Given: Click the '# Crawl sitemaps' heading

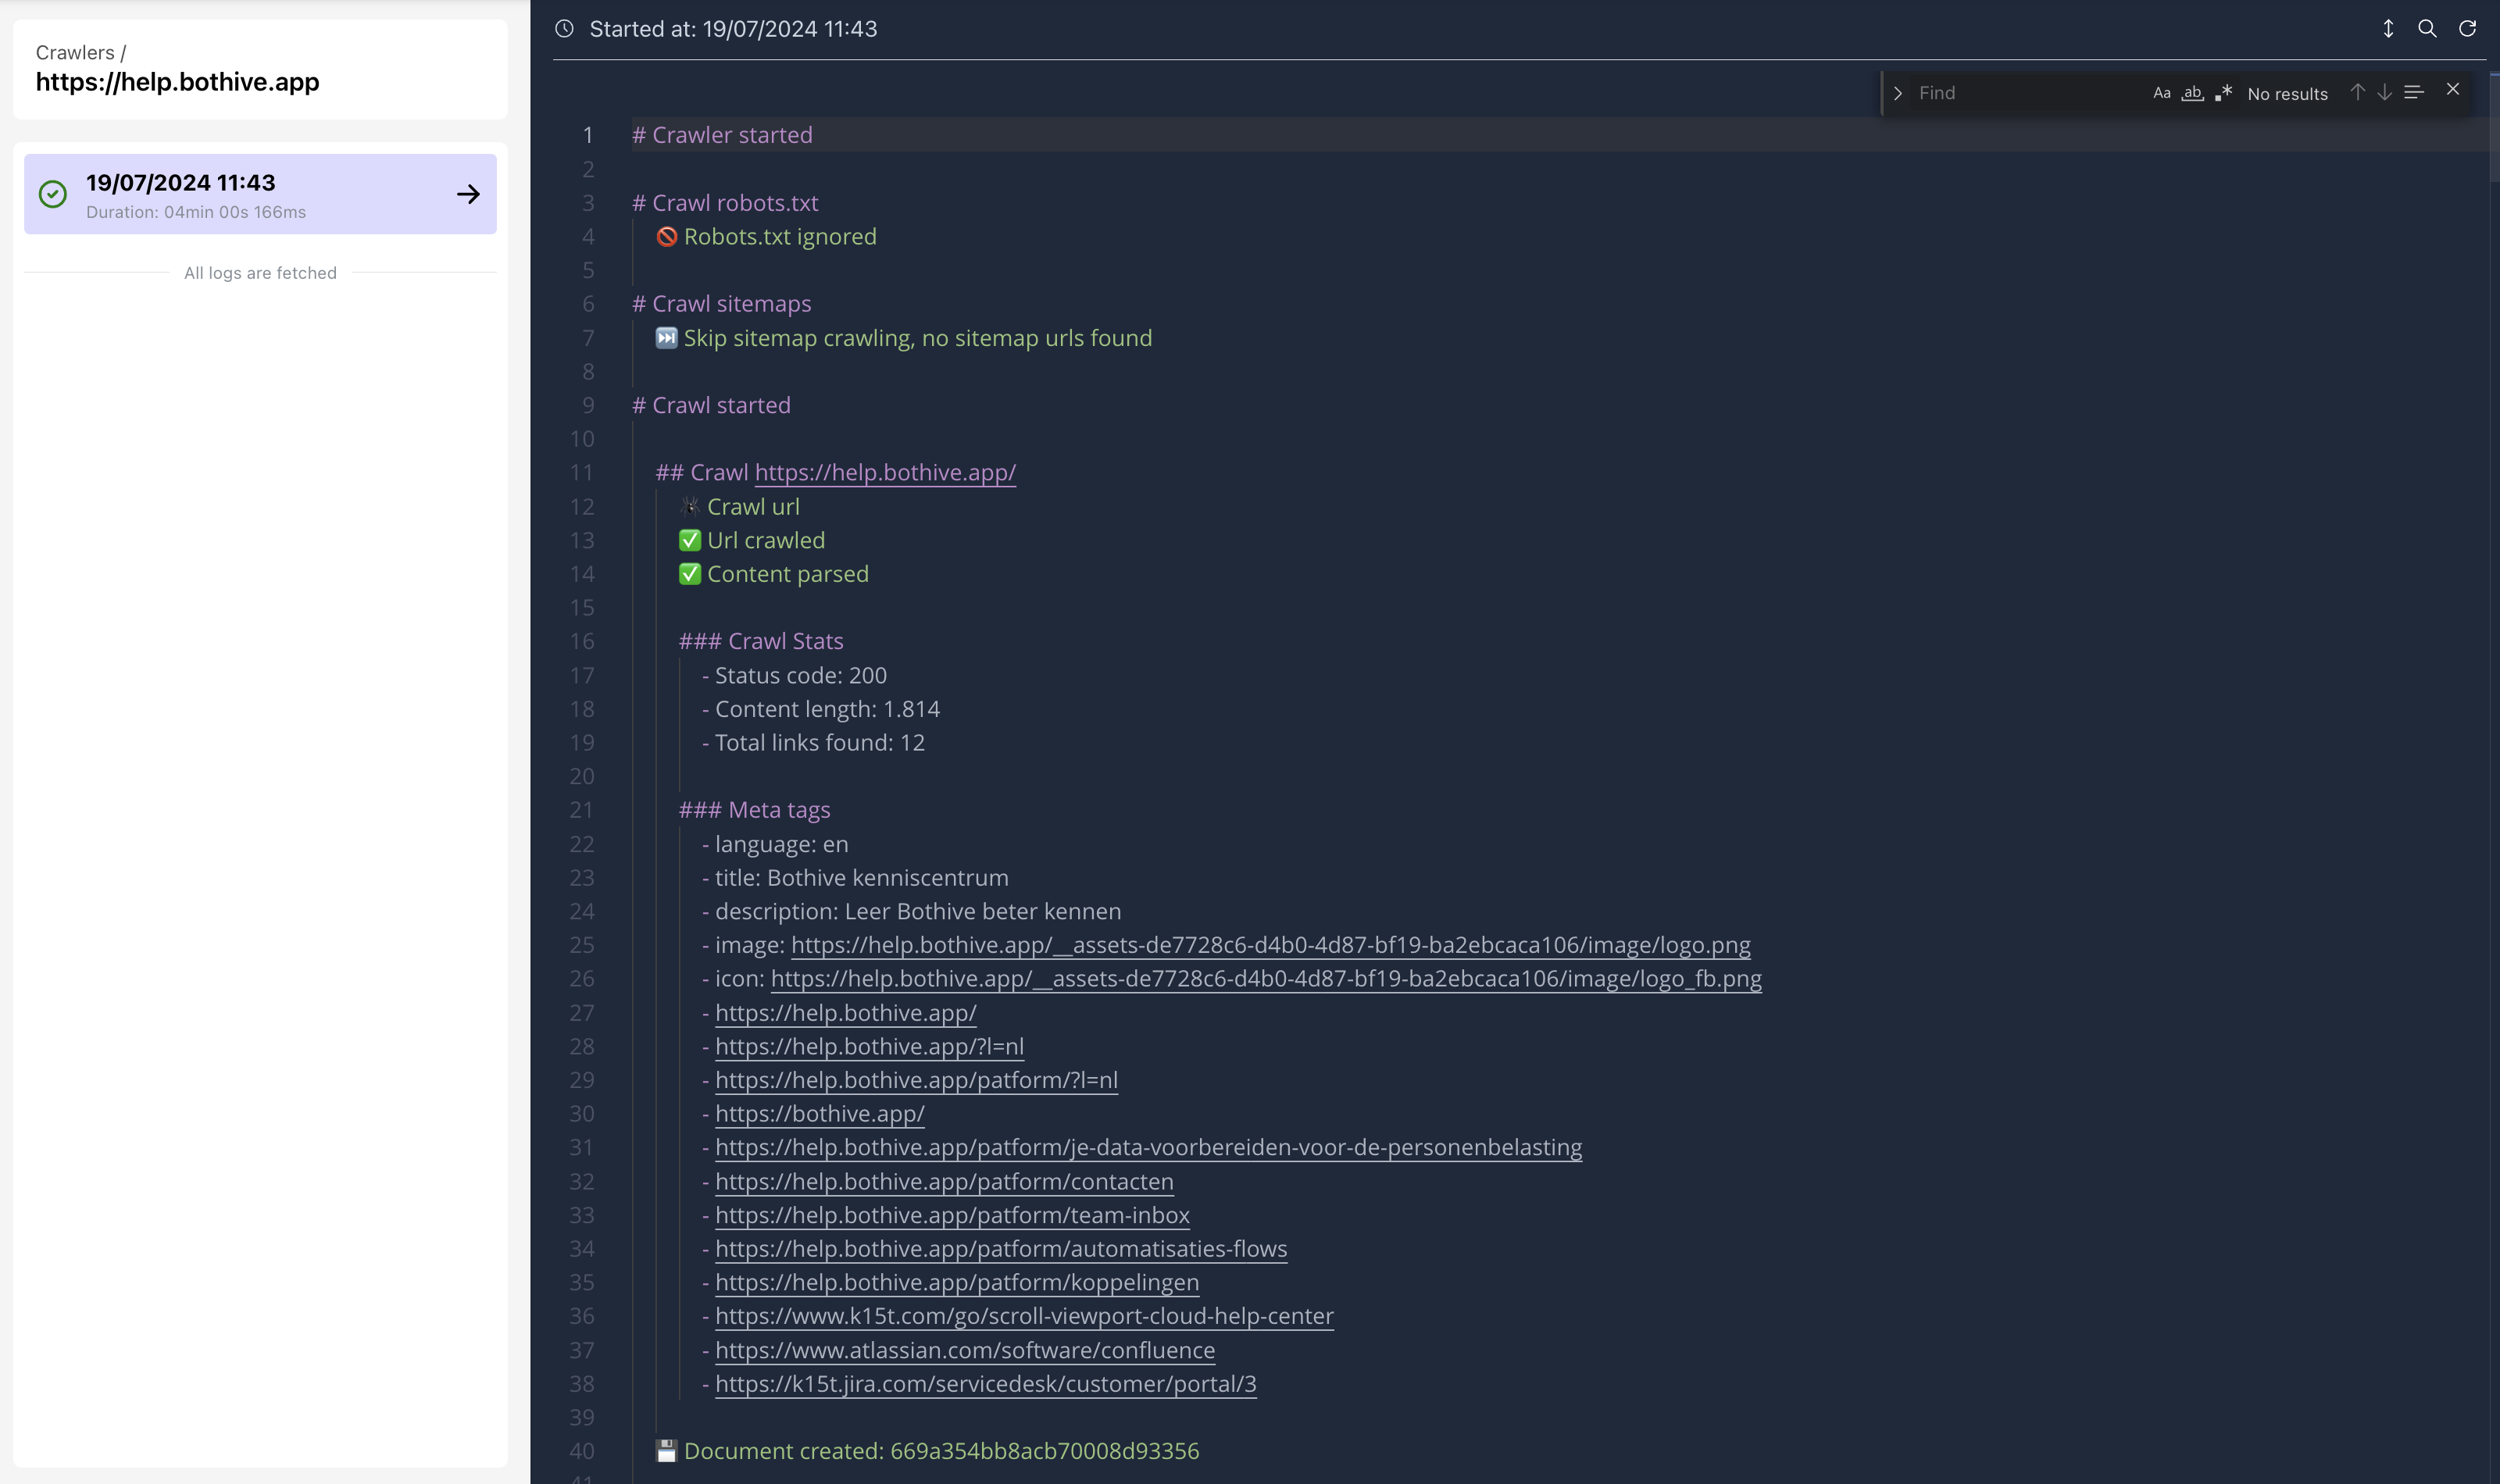Looking at the screenshot, I should (721, 304).
